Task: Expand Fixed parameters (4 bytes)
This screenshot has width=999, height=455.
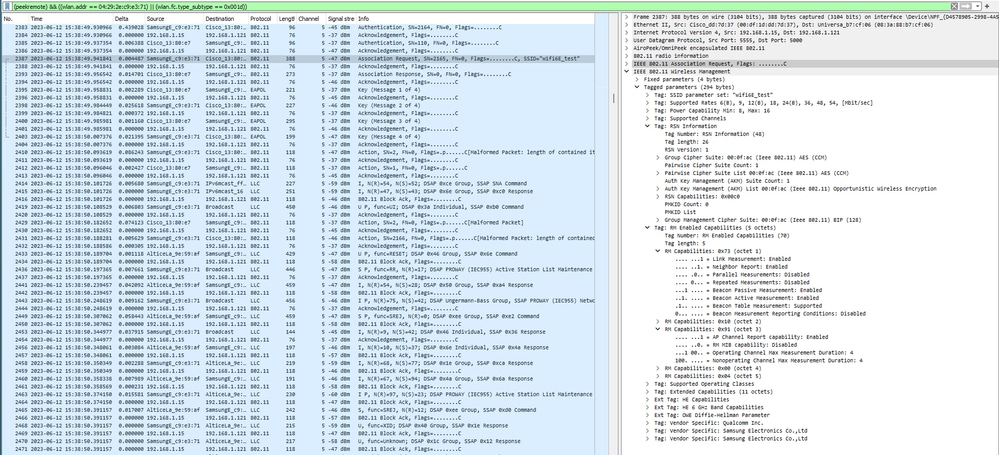Action: click(637, 79)
